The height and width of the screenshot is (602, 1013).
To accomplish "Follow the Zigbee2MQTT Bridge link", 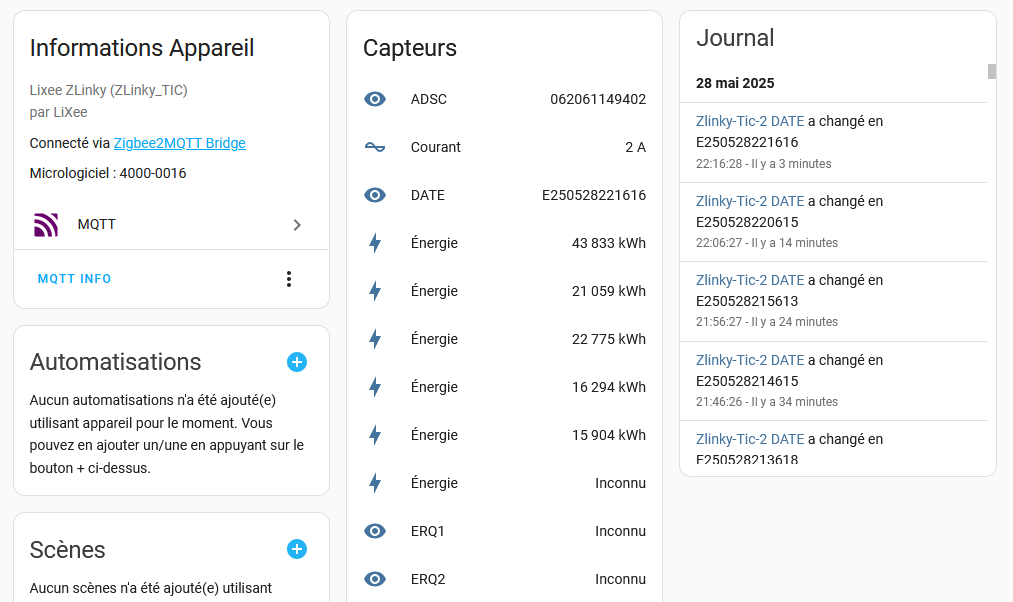I will point(180,143).
